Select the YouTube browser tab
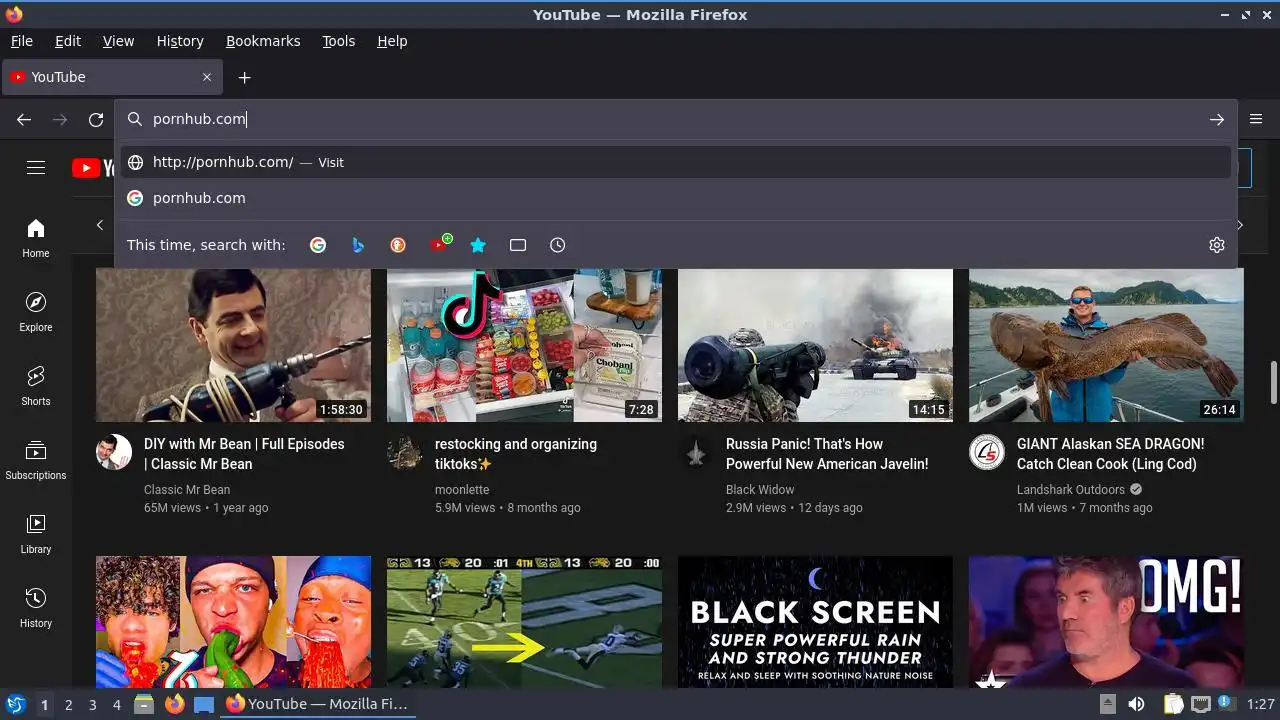This screenshot has height=720, width=1280. 112,77
